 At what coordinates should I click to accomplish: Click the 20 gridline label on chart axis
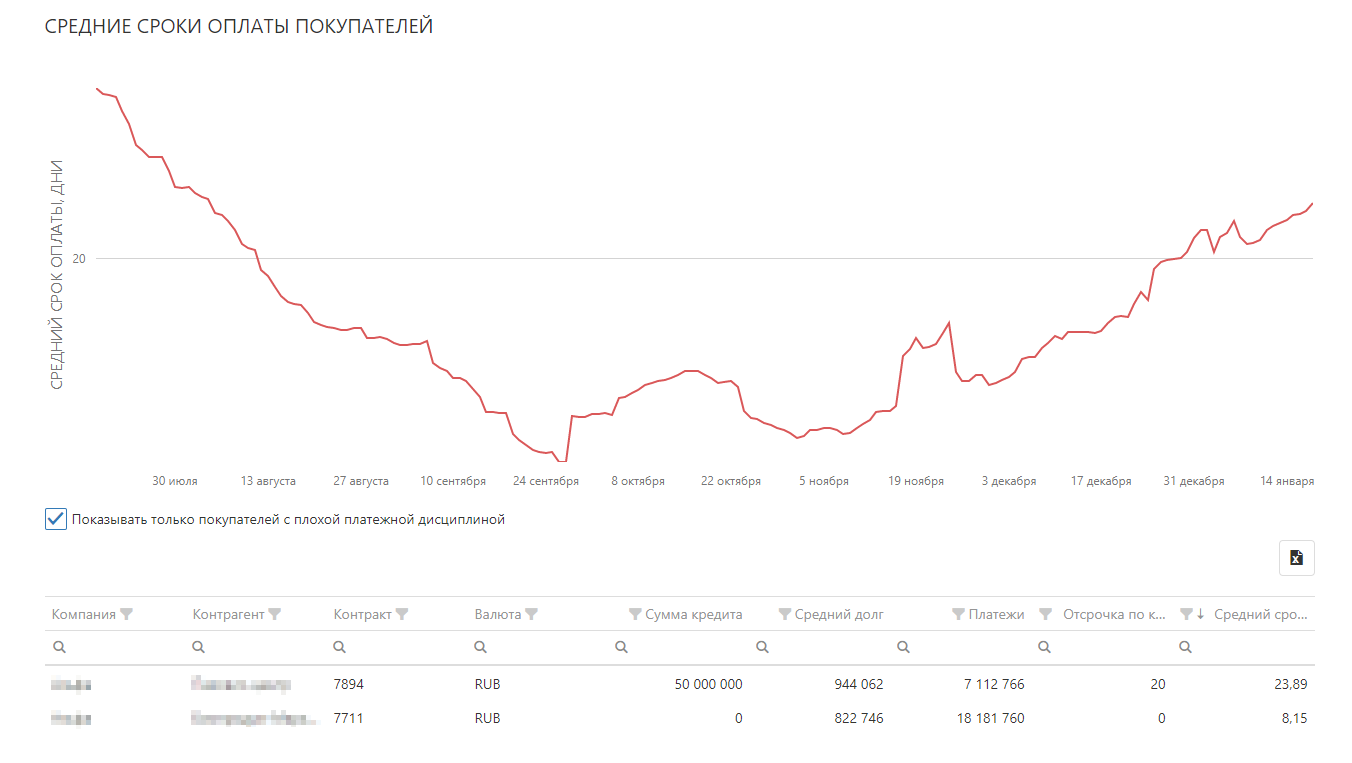click(x=79, y=258)
